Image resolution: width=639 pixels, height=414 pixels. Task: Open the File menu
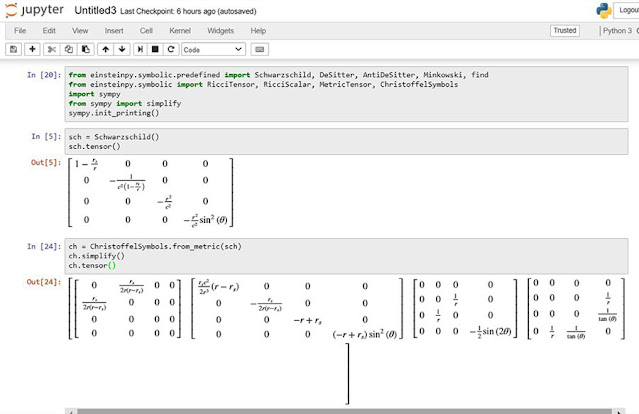coord(20,31)
